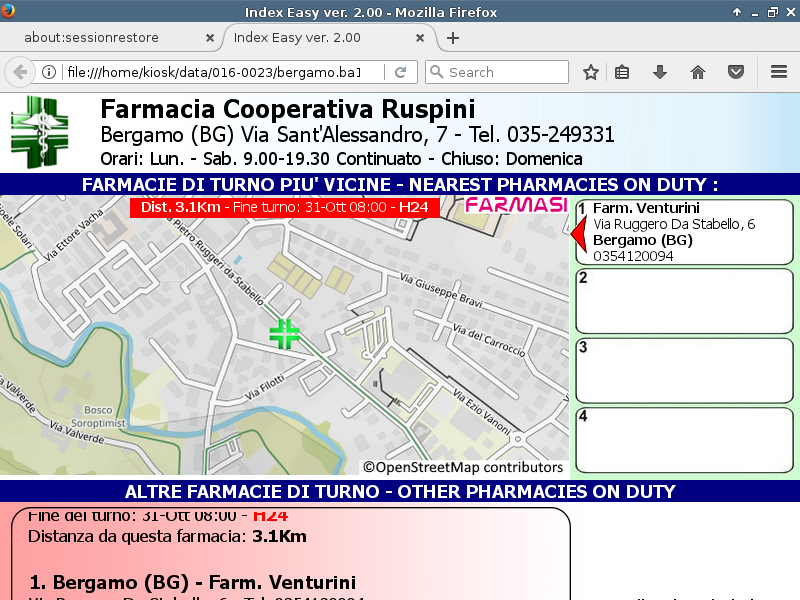Click the Firefox back arrow button
The width and height of the screenshot is (800, 600).
(19, 72)
